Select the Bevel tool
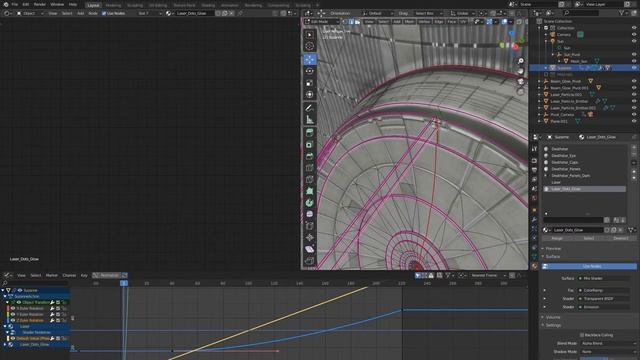Screen dimensions: 640x360 [309, 156]
